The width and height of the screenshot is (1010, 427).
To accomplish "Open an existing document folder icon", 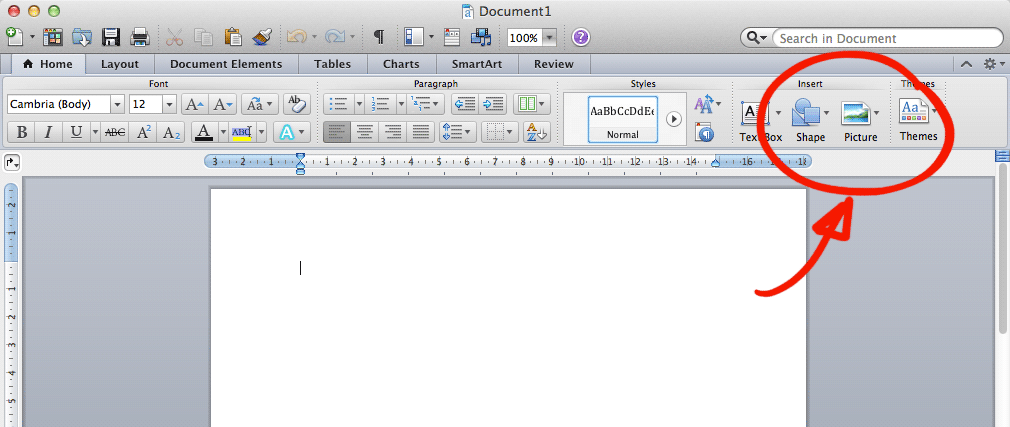I will (82, 37).
